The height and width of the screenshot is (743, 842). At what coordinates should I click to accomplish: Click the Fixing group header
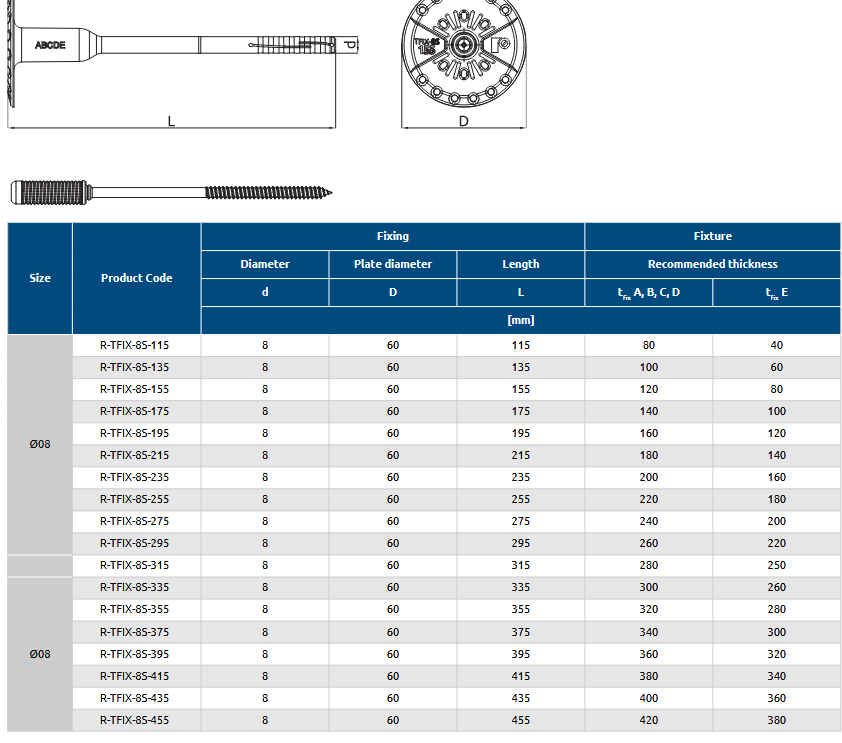(x=393, y=236)
